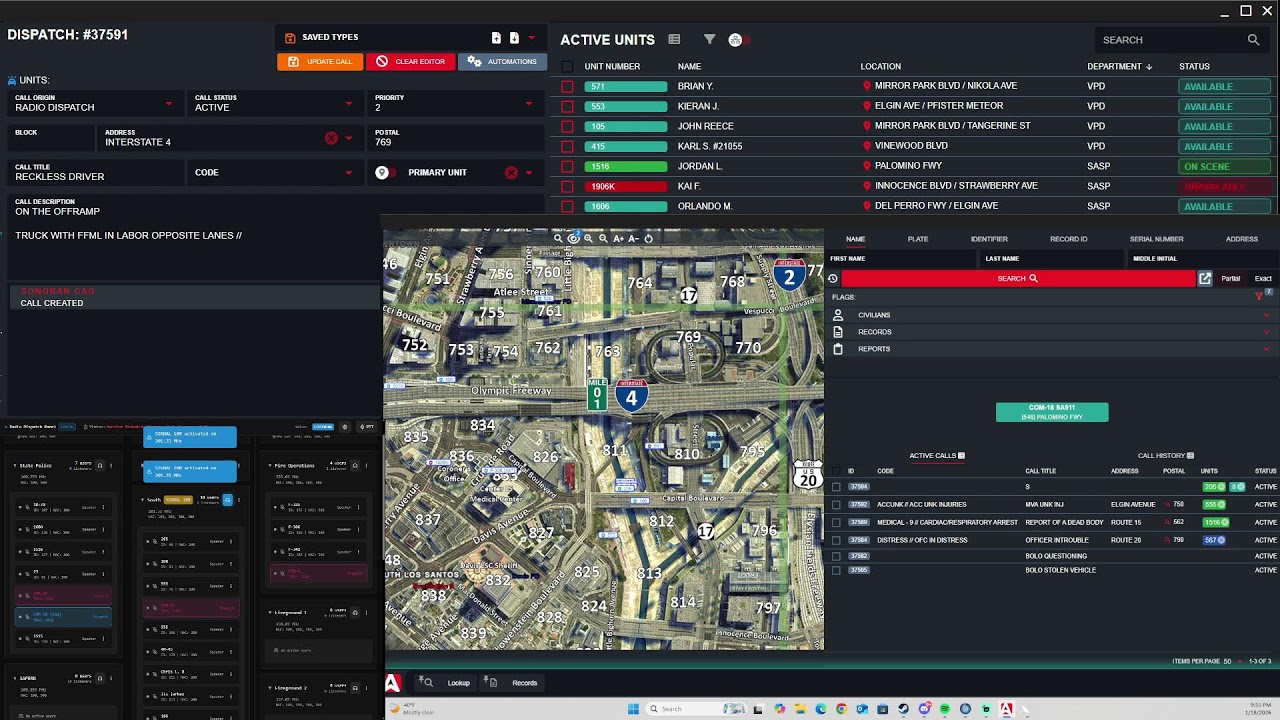The image size is (1280, 720).
Task: Select the Exact match option
Action: pos(1263,279)
